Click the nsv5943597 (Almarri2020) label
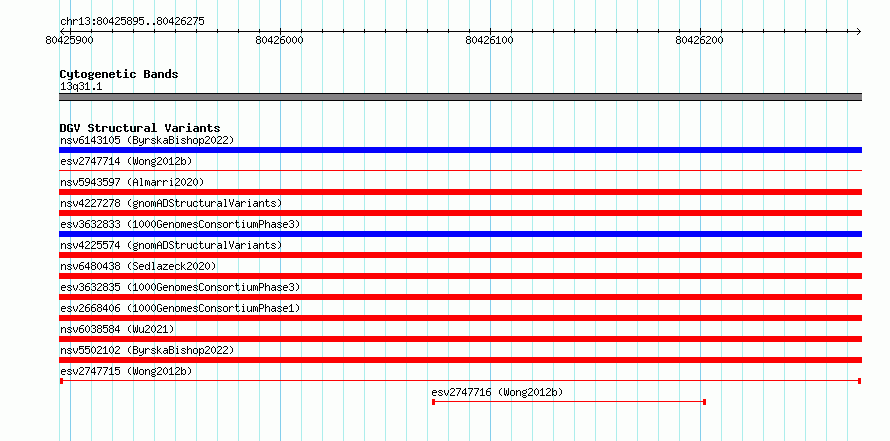This screenshot has height=441, width=890. click(x=132, y=182)
